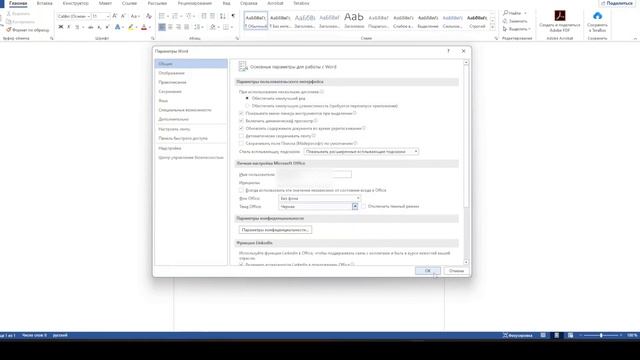This screenshot has height=360, width=640.
Task: Click the Save to TeraBox cloud icon
Action: point(597,16)
